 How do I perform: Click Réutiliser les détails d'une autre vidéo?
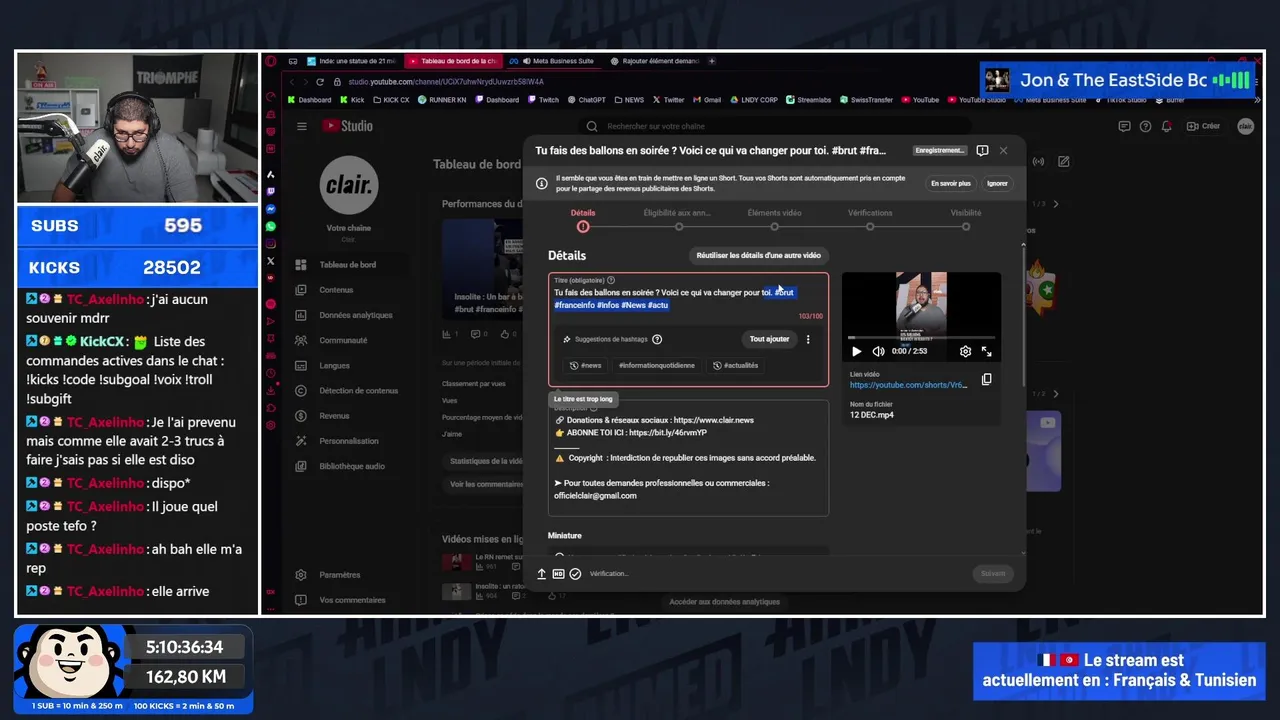point(759,255)
